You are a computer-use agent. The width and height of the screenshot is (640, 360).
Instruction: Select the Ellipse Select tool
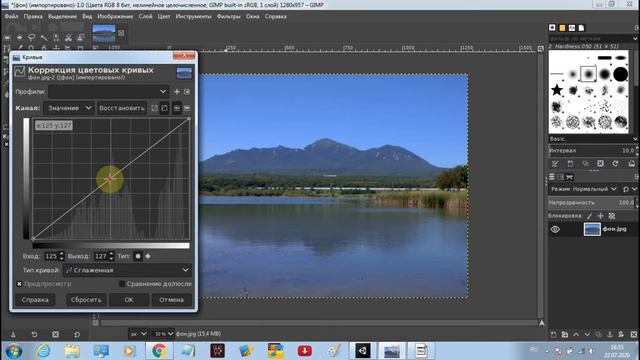[x=19, y=38]
